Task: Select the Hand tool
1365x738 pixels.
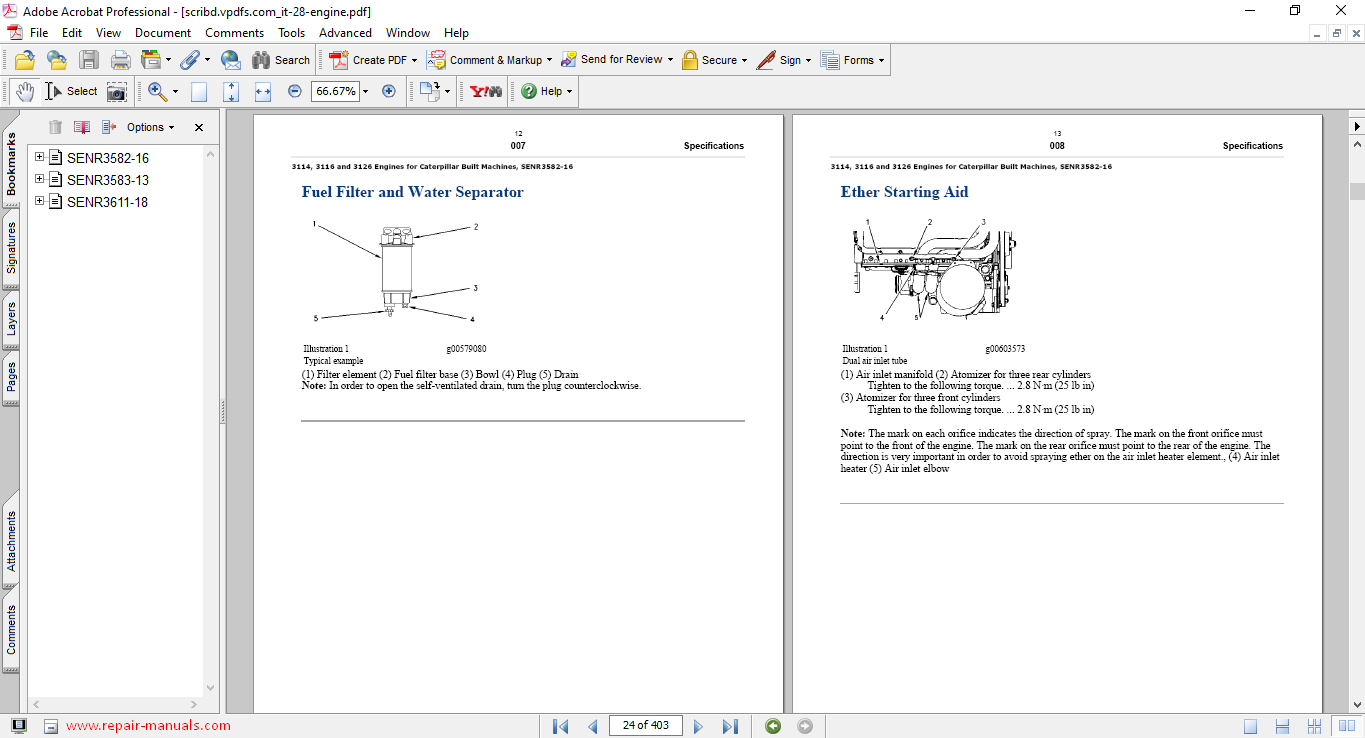Action: pyautogui.click(x=24, y=91)
